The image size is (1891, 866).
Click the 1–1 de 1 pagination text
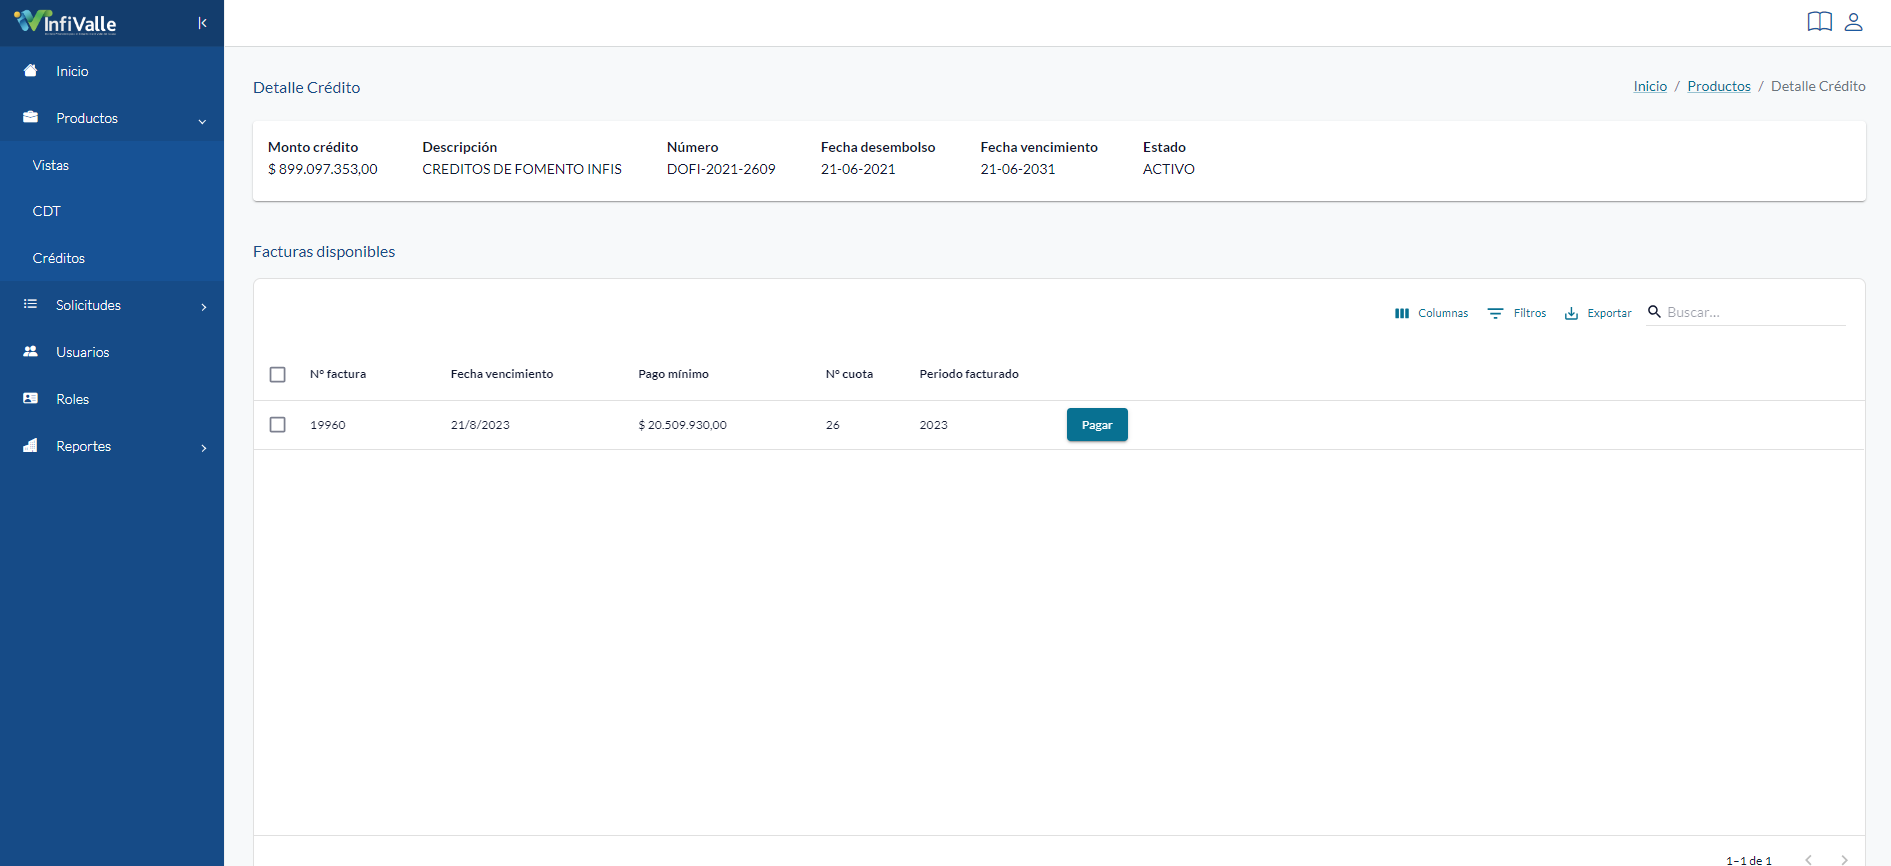[x=1748, y=860]
